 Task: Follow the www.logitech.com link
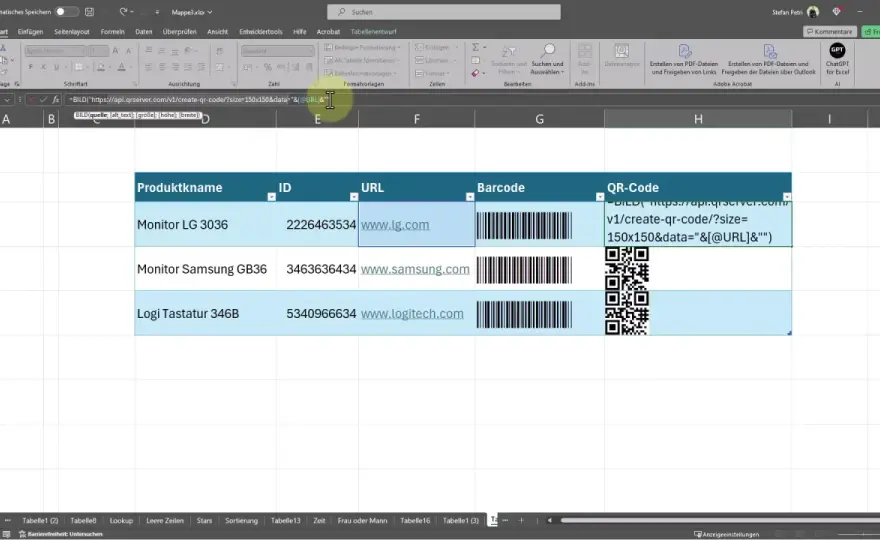pos(412,313)
